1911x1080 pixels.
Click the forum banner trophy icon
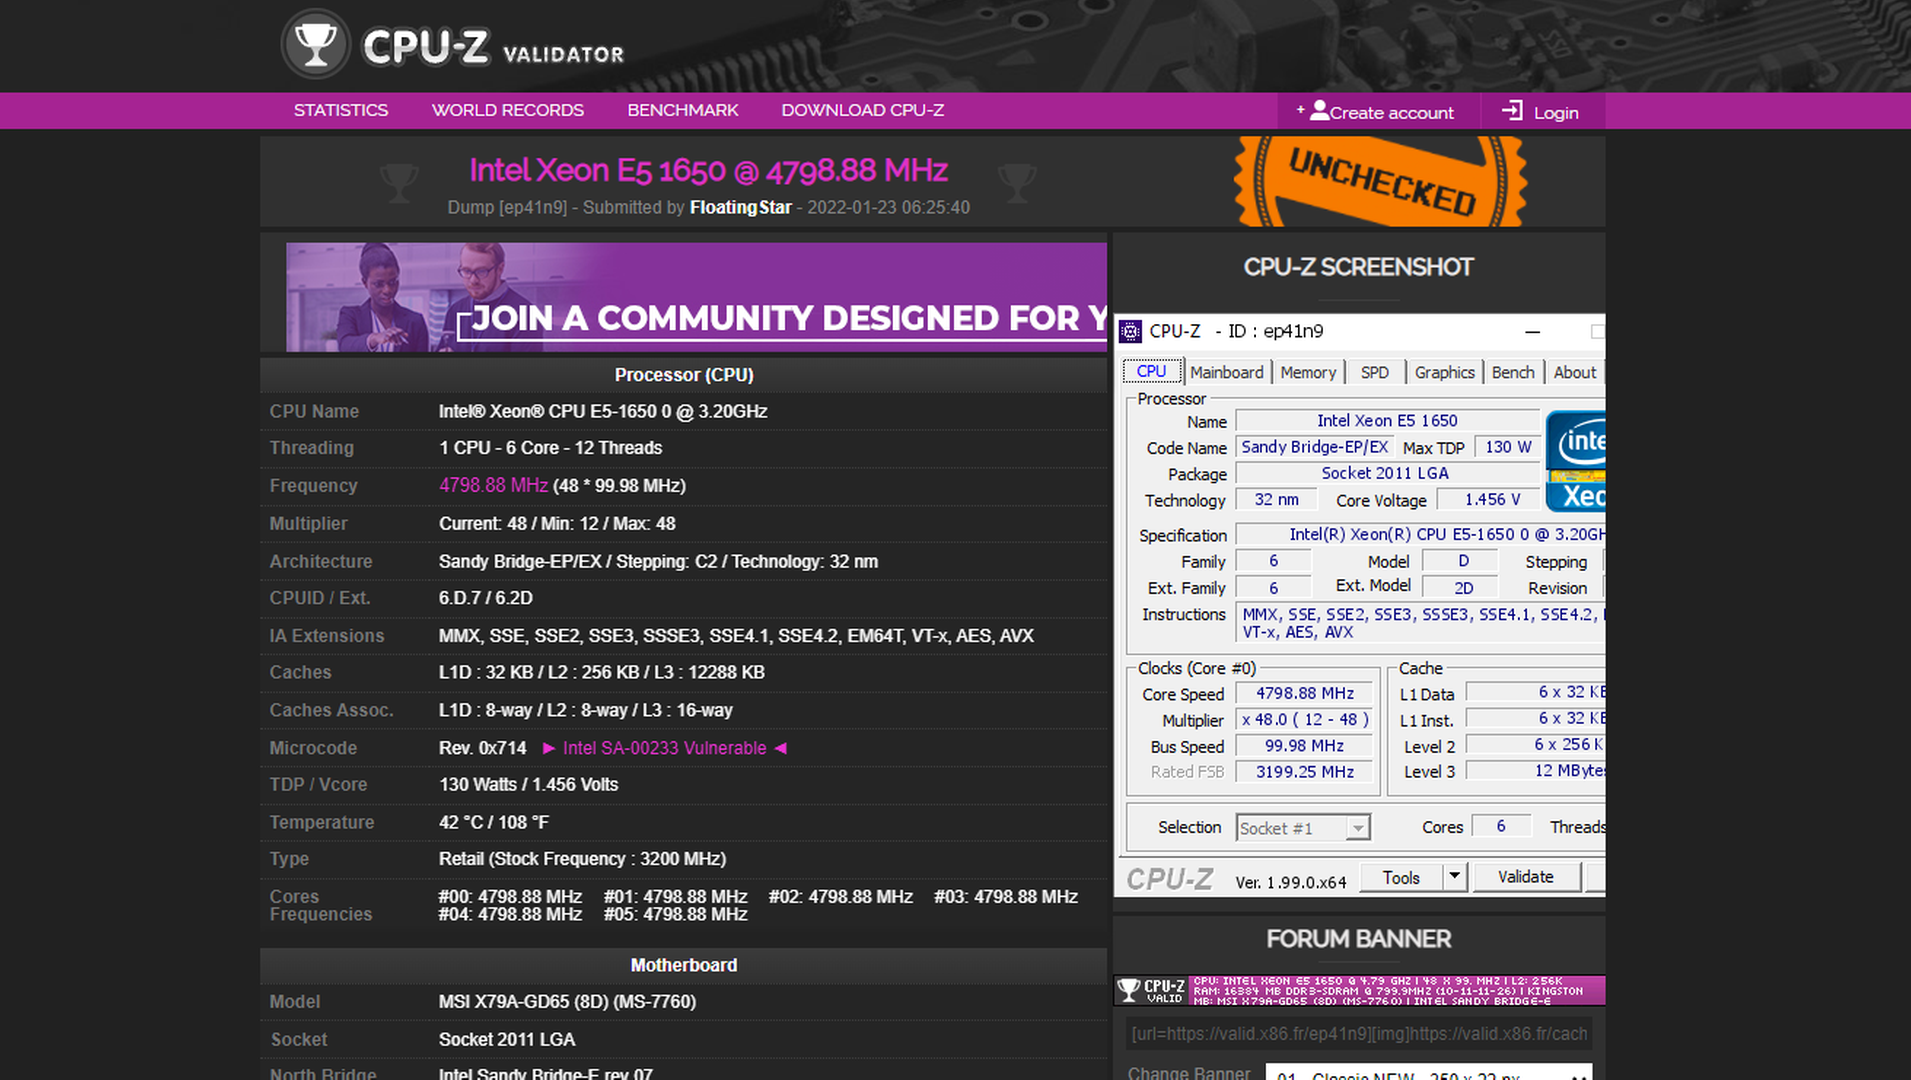click(1128, 990)
